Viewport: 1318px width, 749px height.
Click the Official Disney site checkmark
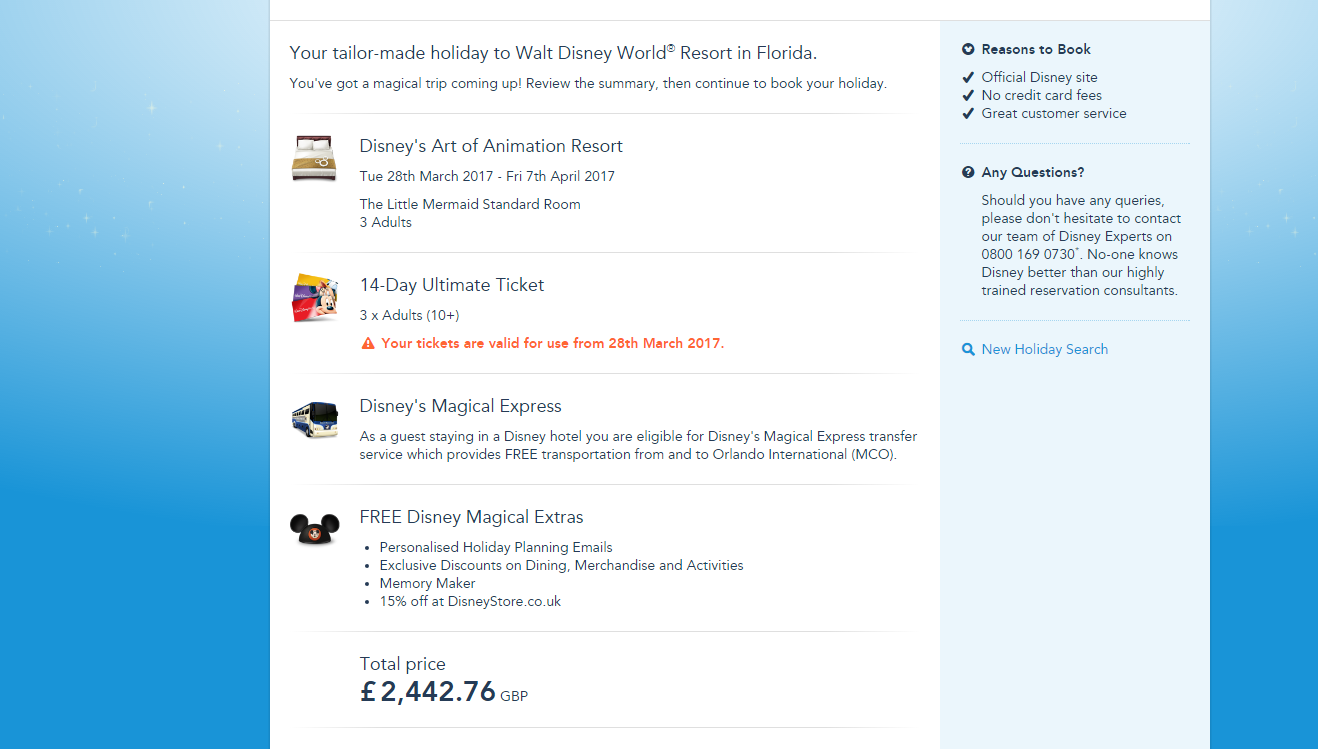(x=968, y=77)
